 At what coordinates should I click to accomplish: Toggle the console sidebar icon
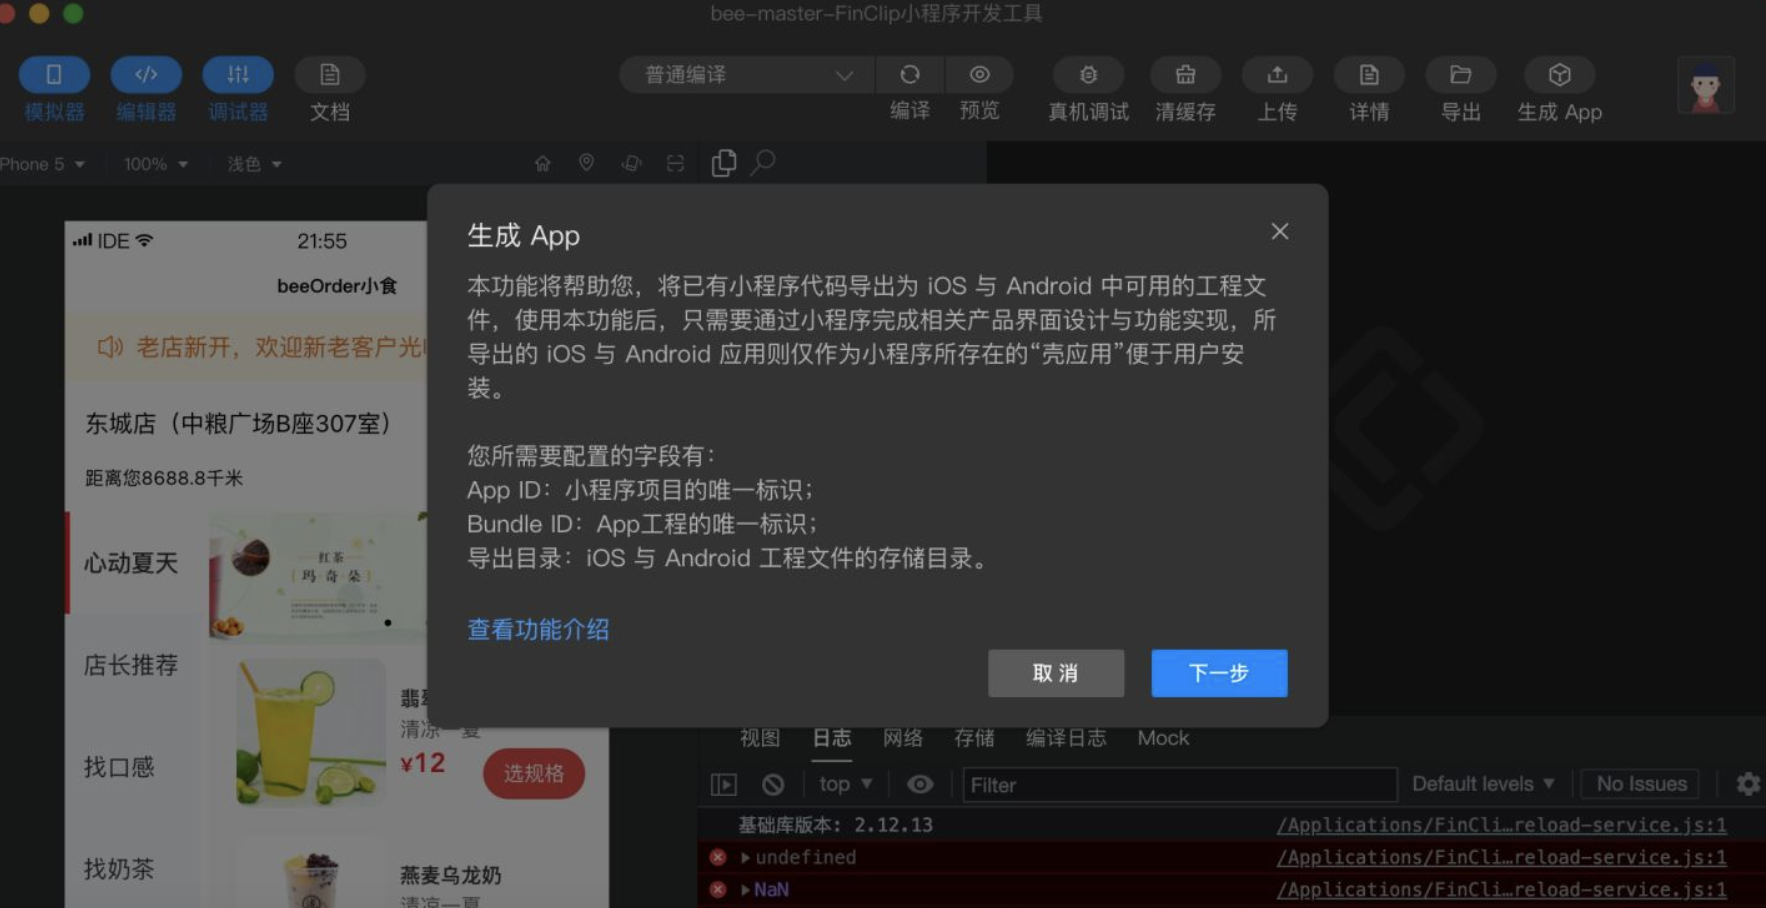[x=723, y=785]
